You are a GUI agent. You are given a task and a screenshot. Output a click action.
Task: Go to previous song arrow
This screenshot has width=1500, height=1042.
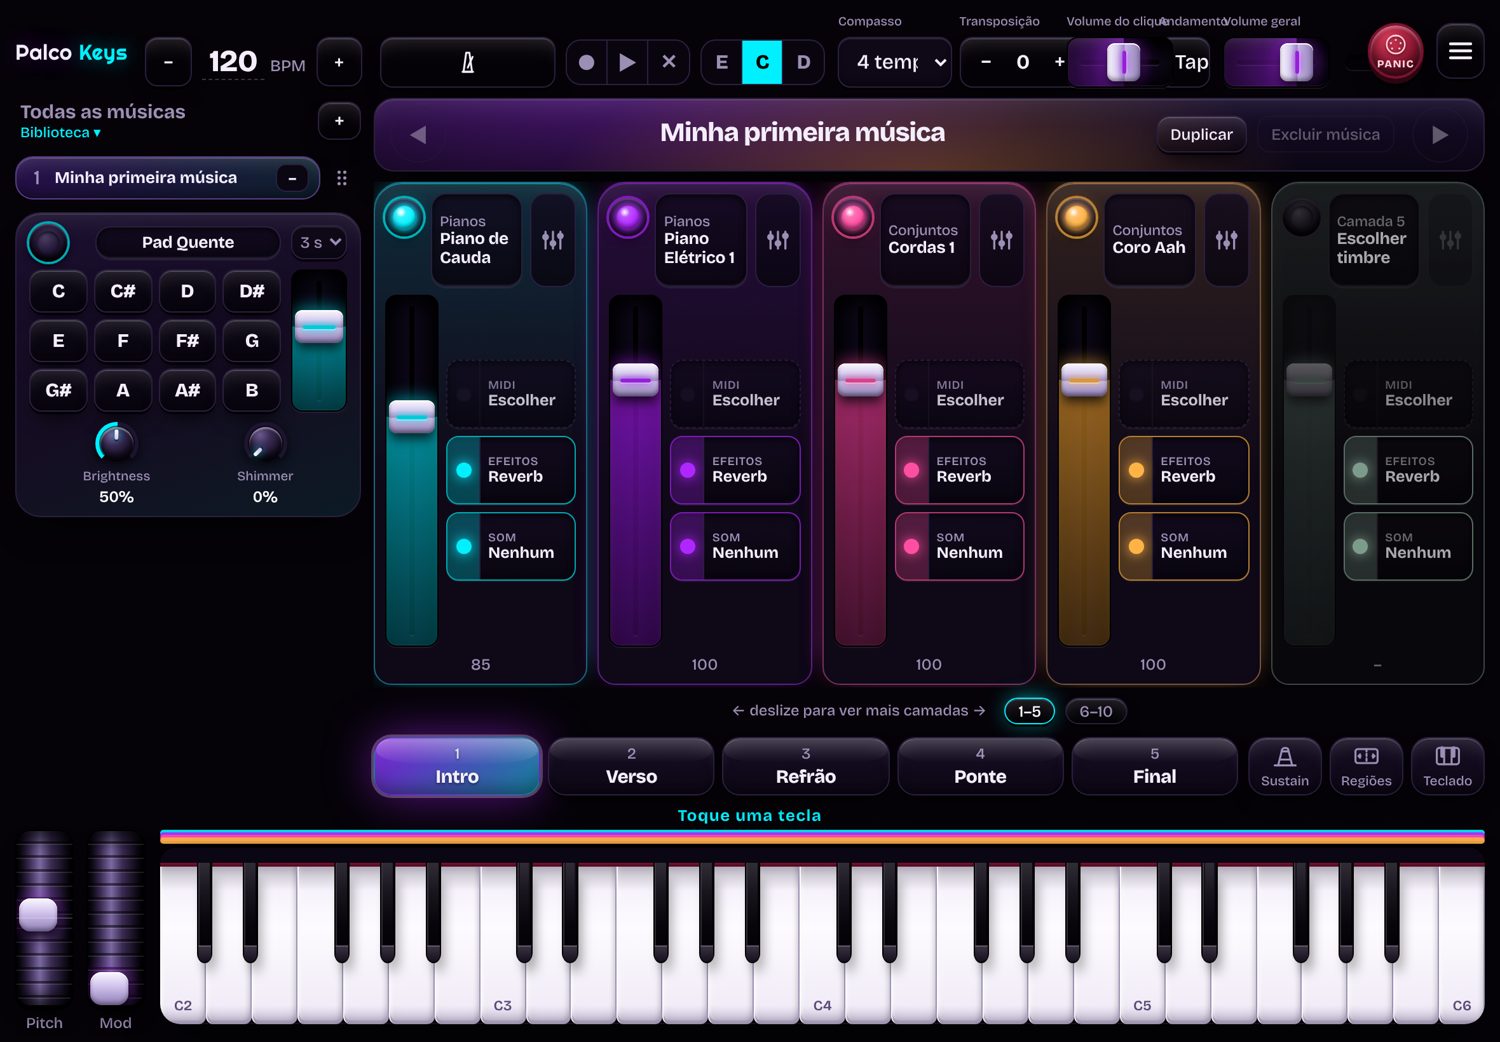click(x=418, y=134)
